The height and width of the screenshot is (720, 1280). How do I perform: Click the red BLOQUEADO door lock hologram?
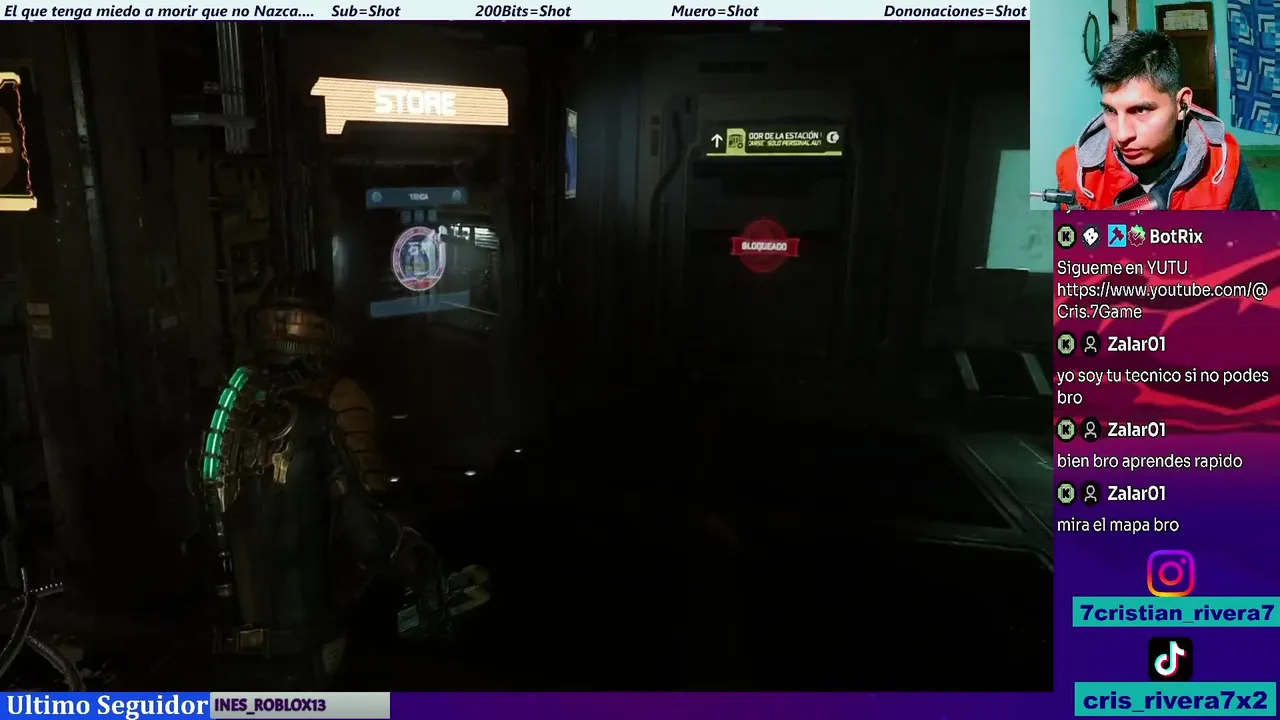pyautogui.click(x=764, y=246)
